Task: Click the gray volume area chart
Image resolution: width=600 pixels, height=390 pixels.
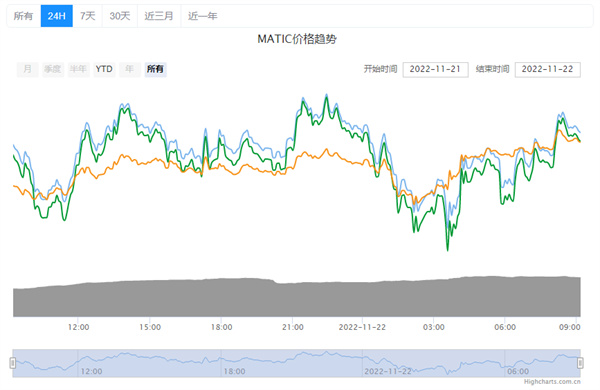Action: (x=297, y=299)
